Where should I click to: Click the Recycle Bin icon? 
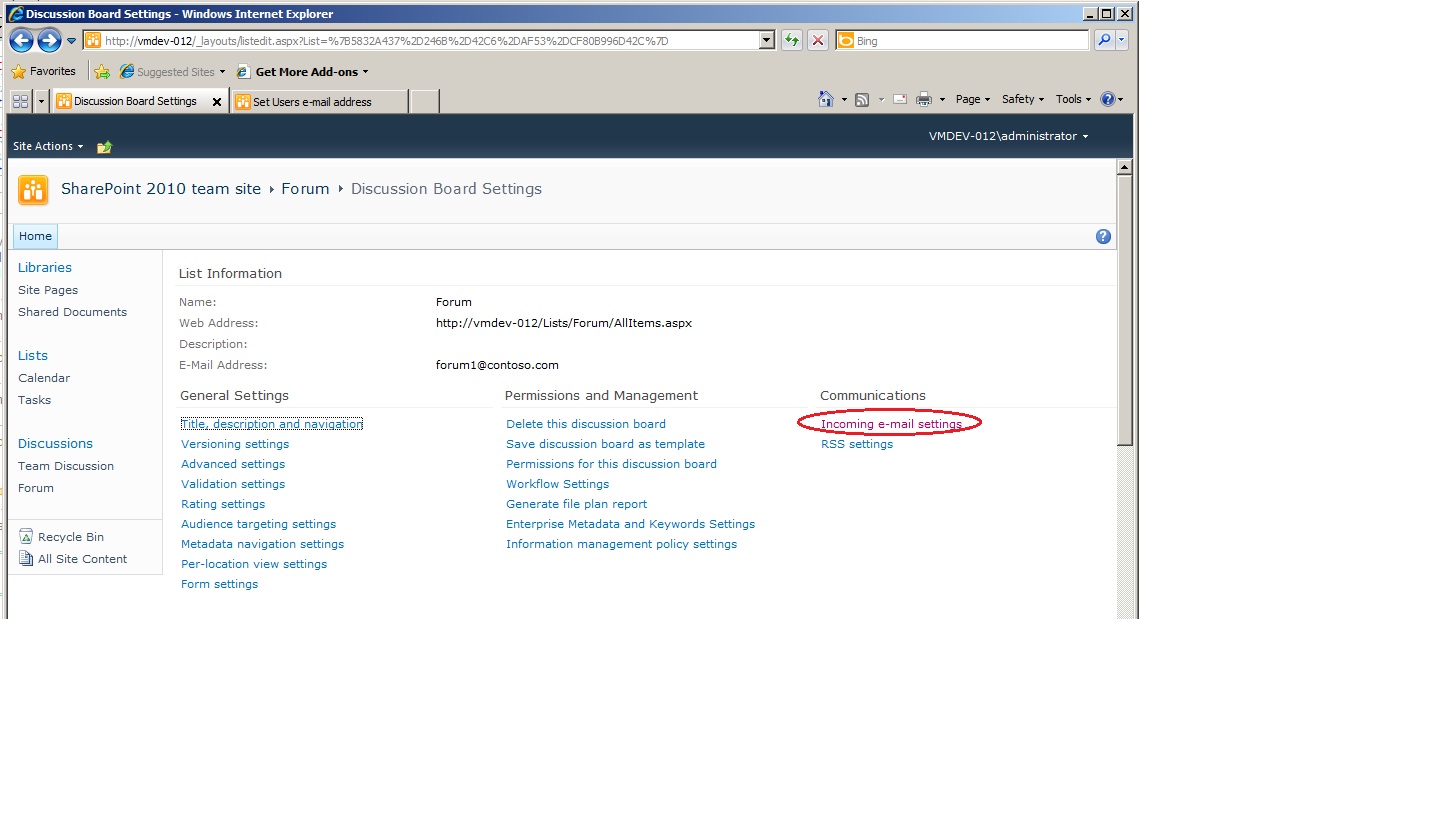[x=26, y=537]
